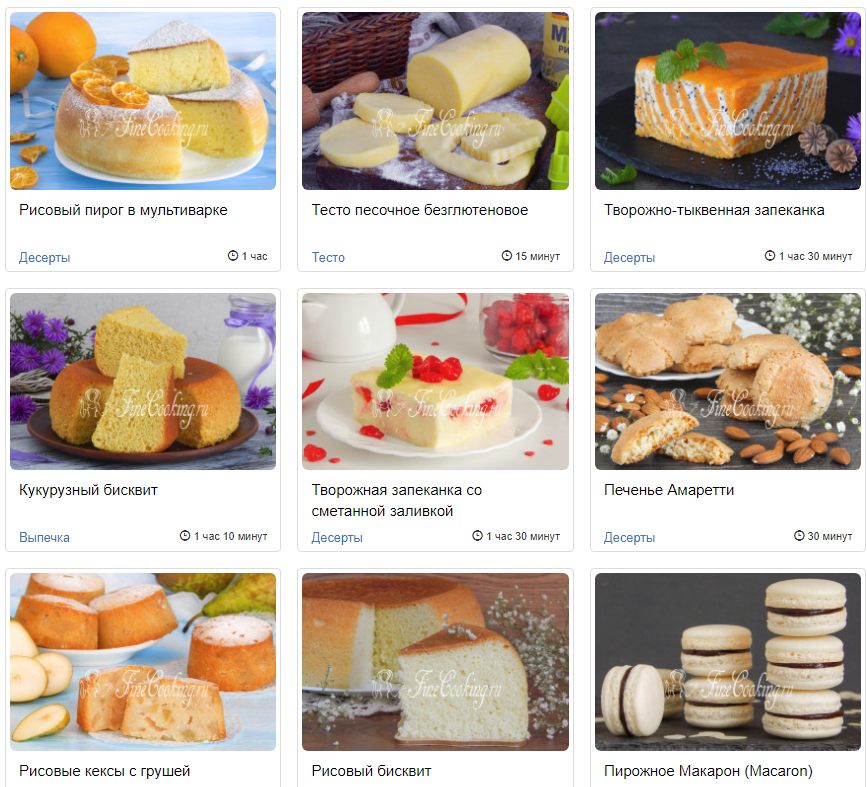Open "Десерты" category under Творожно-тыквенная запеканка
This screenshot has width=867, height=787.
[629, 257]
